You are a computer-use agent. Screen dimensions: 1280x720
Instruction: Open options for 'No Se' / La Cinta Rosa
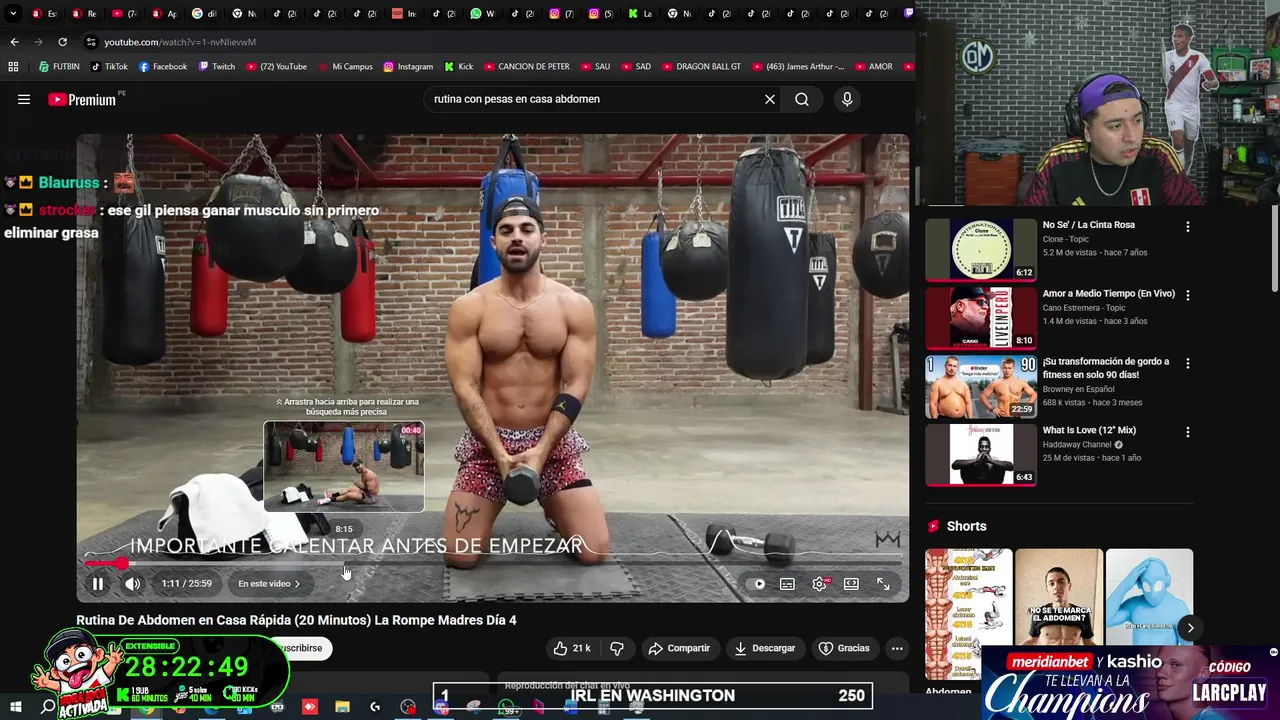click(1188, 227)
